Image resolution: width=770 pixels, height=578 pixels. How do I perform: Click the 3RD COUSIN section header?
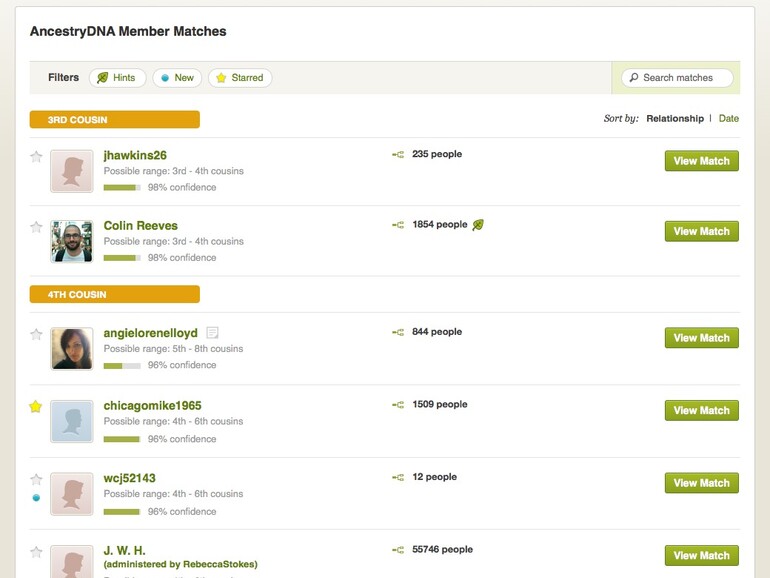[x=114, y=119]
